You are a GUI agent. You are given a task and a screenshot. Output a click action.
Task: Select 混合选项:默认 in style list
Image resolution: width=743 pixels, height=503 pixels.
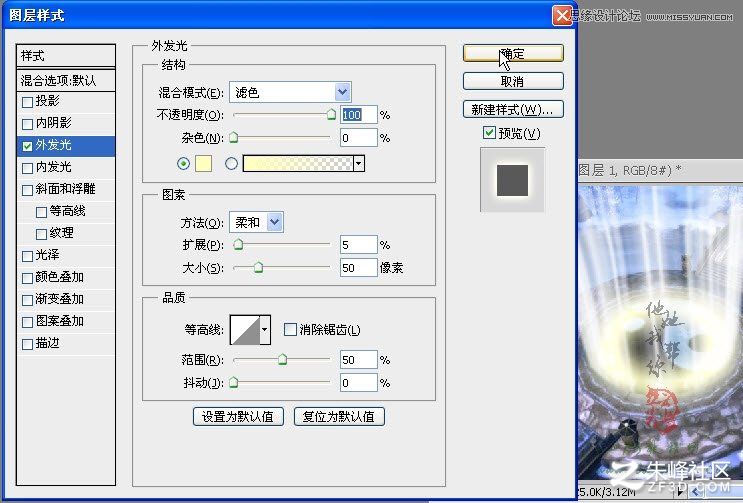[x=66, y=81]
